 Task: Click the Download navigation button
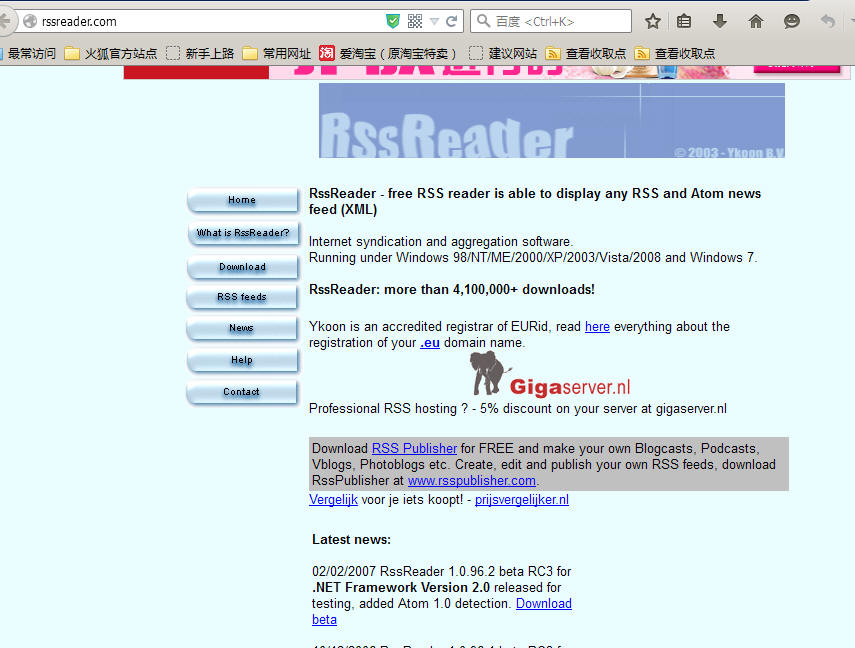pyautogui.click(x=242, y=267)
